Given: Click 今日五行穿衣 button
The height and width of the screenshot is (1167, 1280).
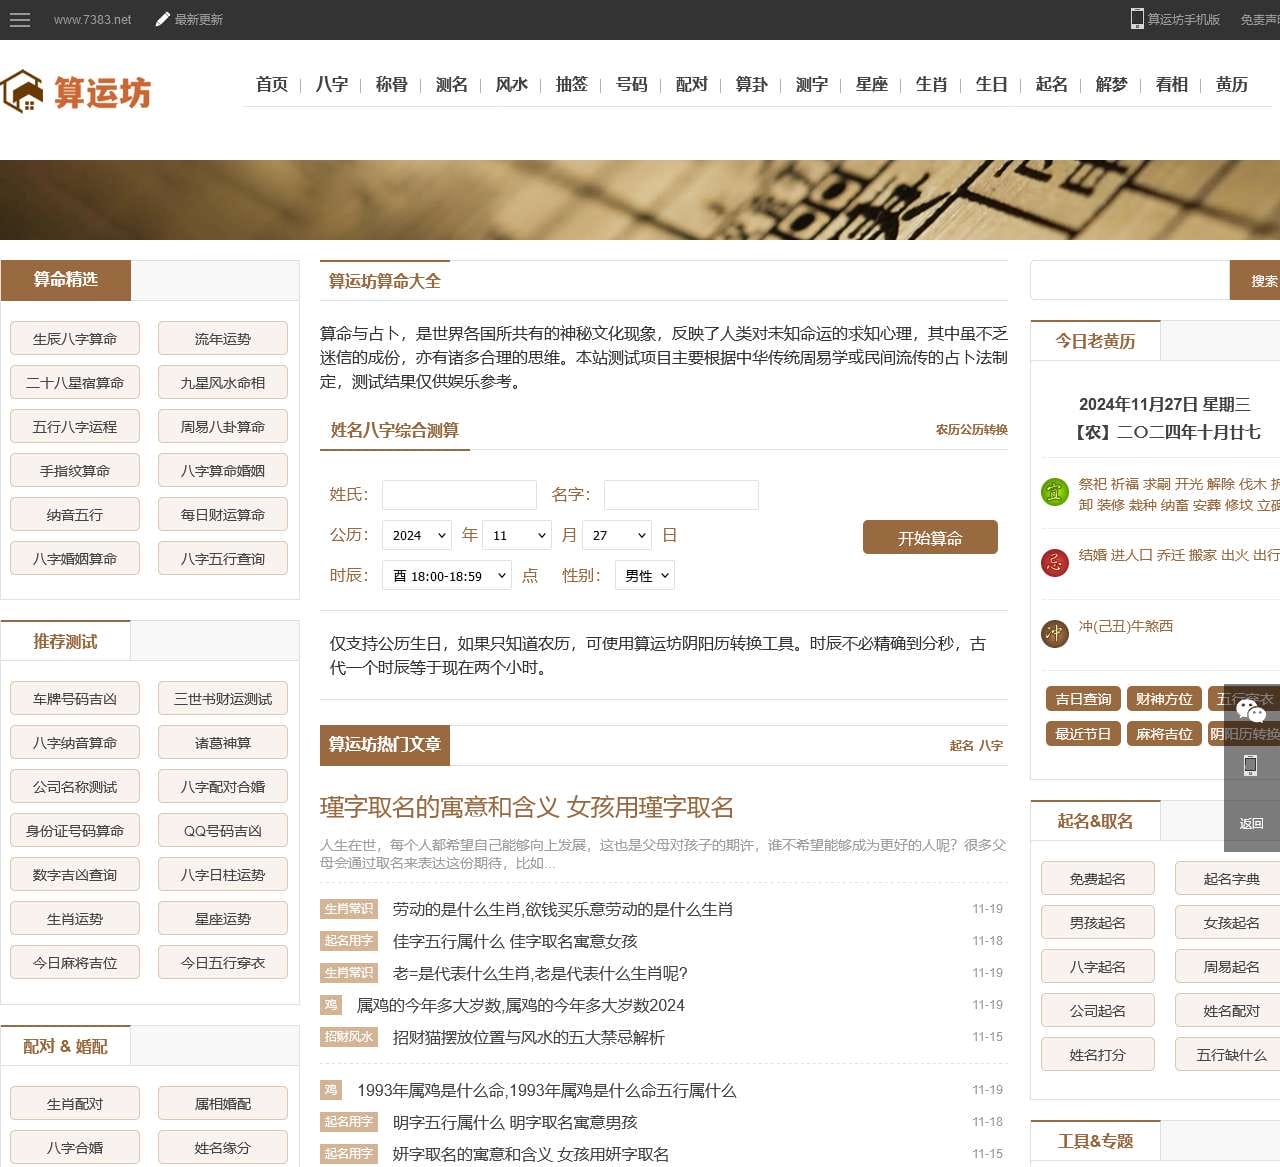Looking at the screenshot, I should (x=223, y=962).
